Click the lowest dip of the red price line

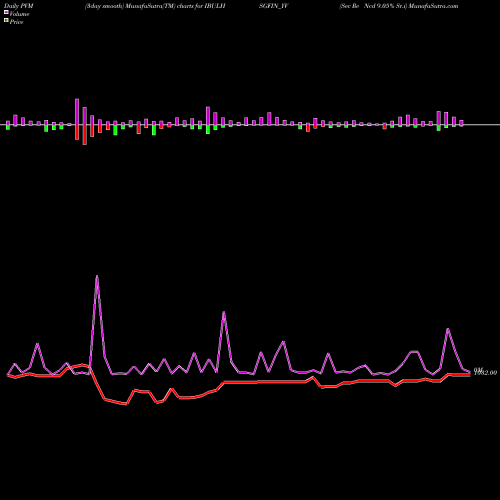(126, 404)
